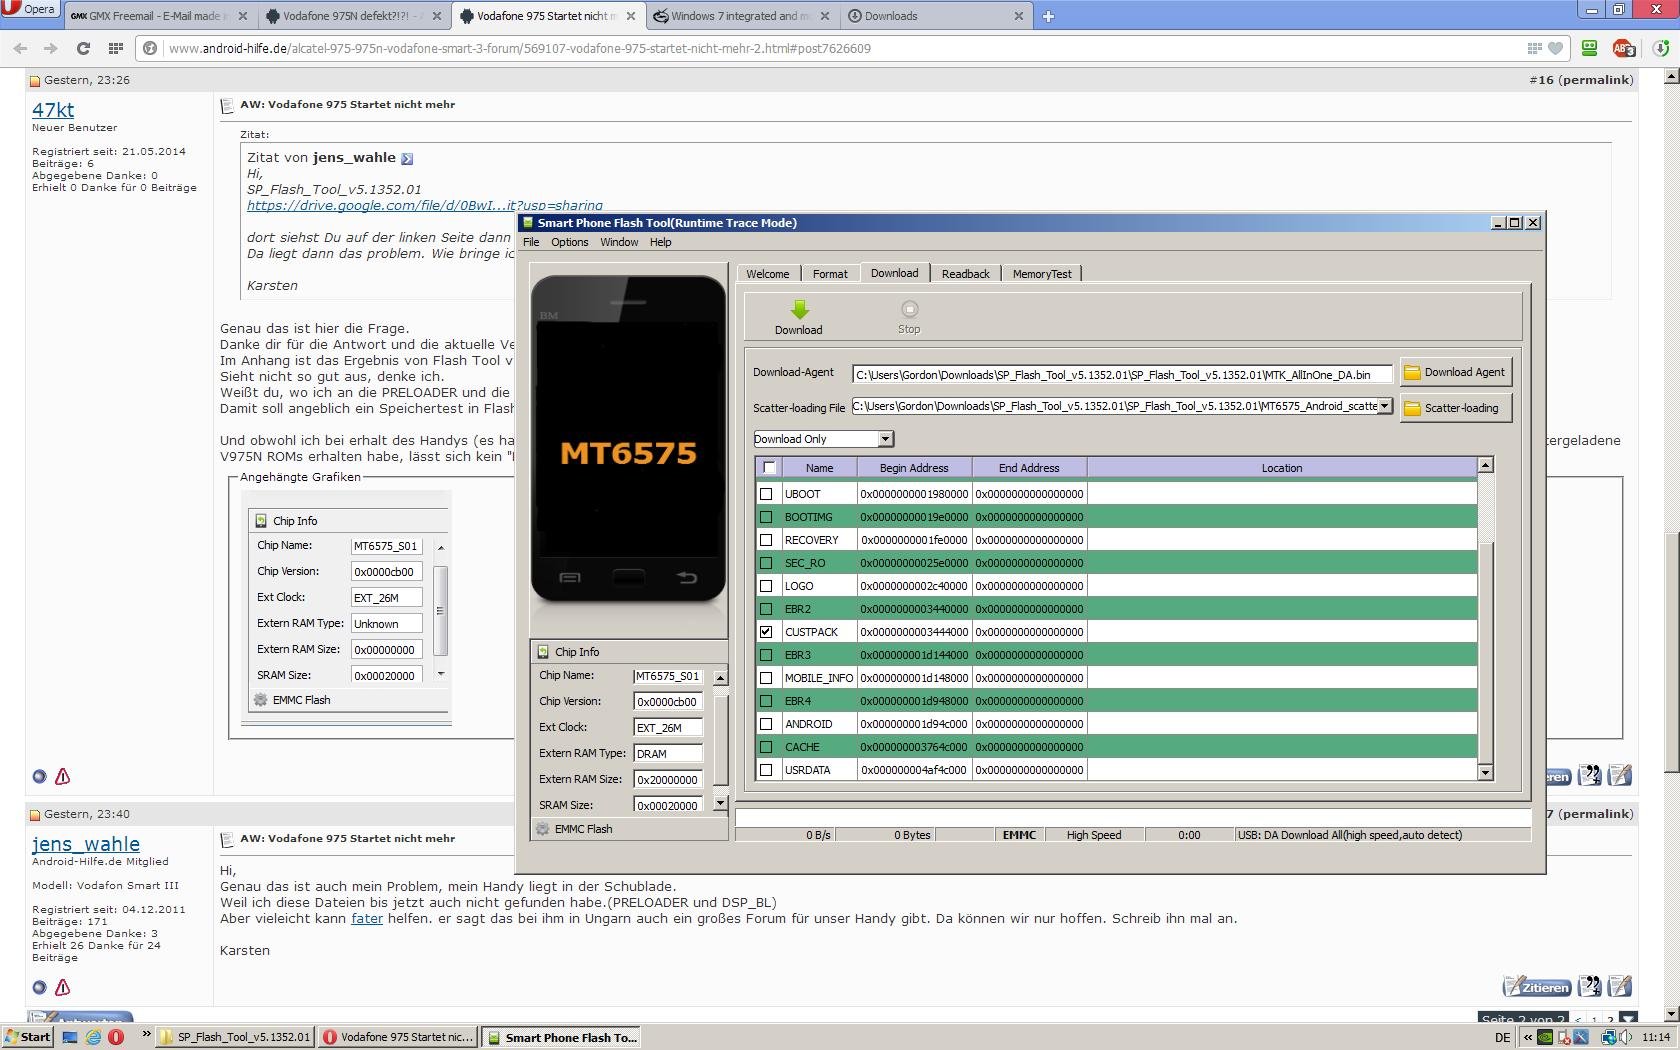Open the Download Only mode dropdown

885,439
